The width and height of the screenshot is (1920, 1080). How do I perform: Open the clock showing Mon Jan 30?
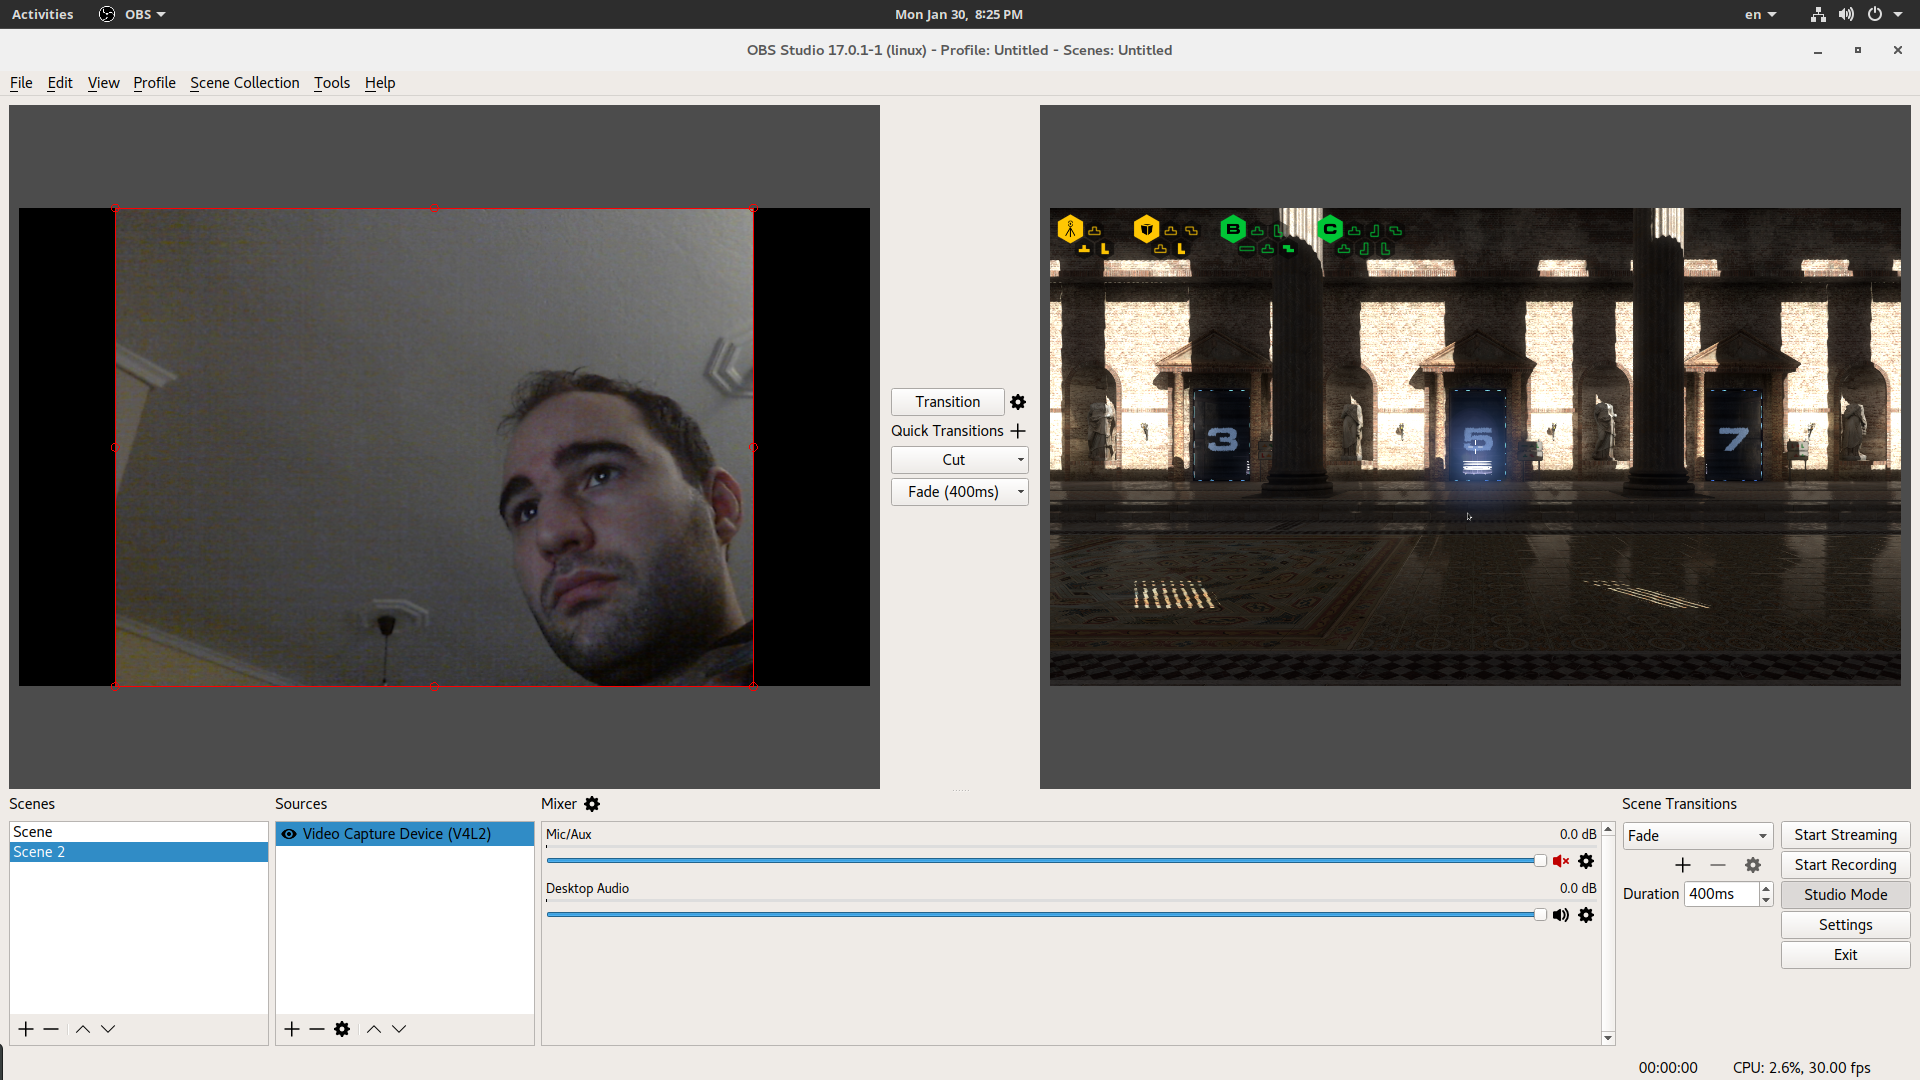pos(959,14)
